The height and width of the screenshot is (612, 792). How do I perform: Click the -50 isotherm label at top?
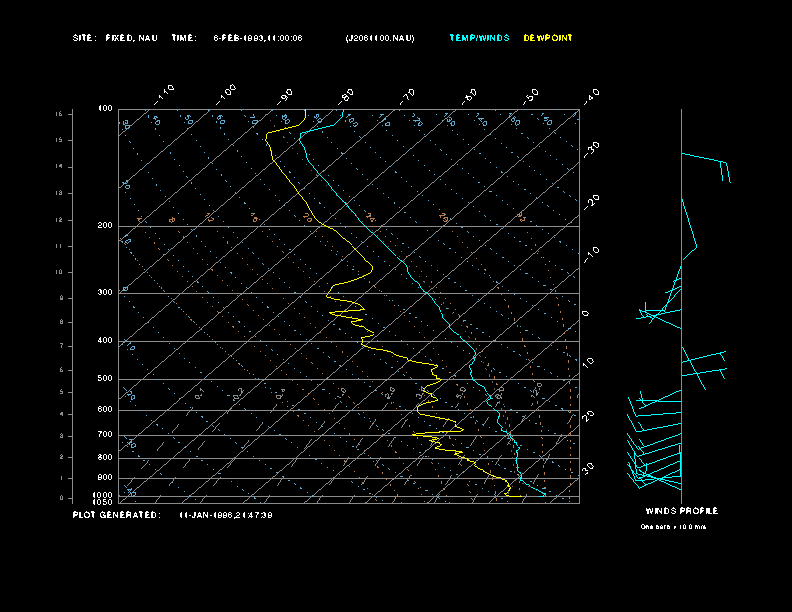coord(530,97)
